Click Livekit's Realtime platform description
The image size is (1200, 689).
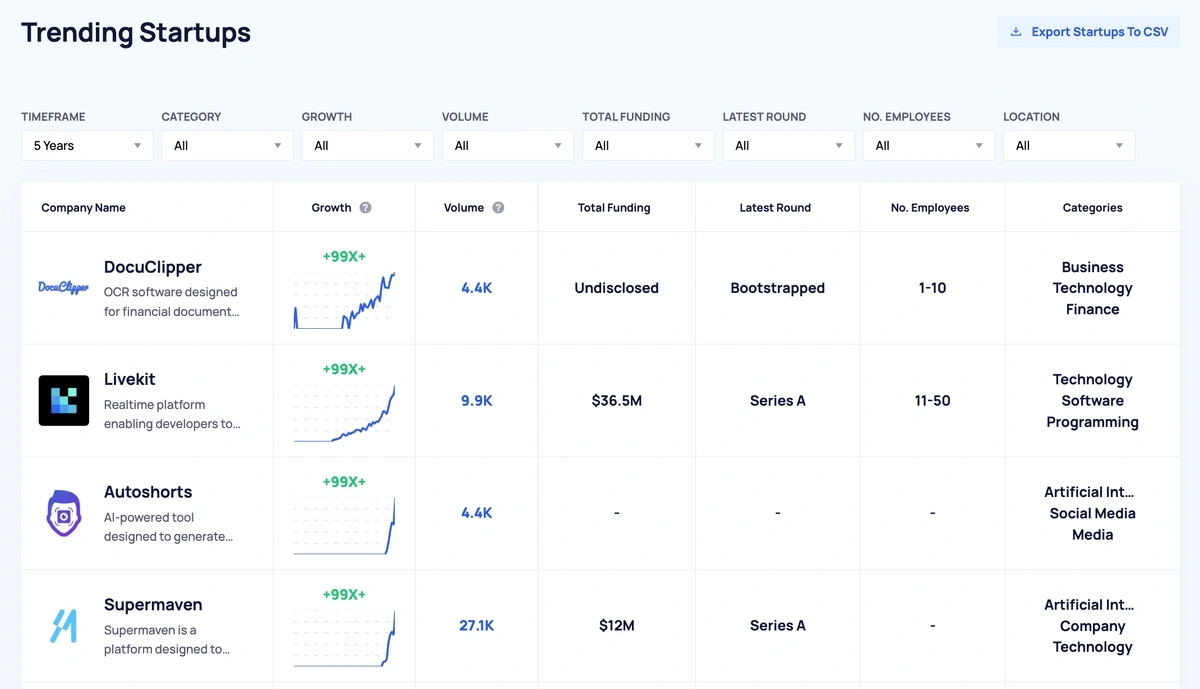(x=172, y=414)
